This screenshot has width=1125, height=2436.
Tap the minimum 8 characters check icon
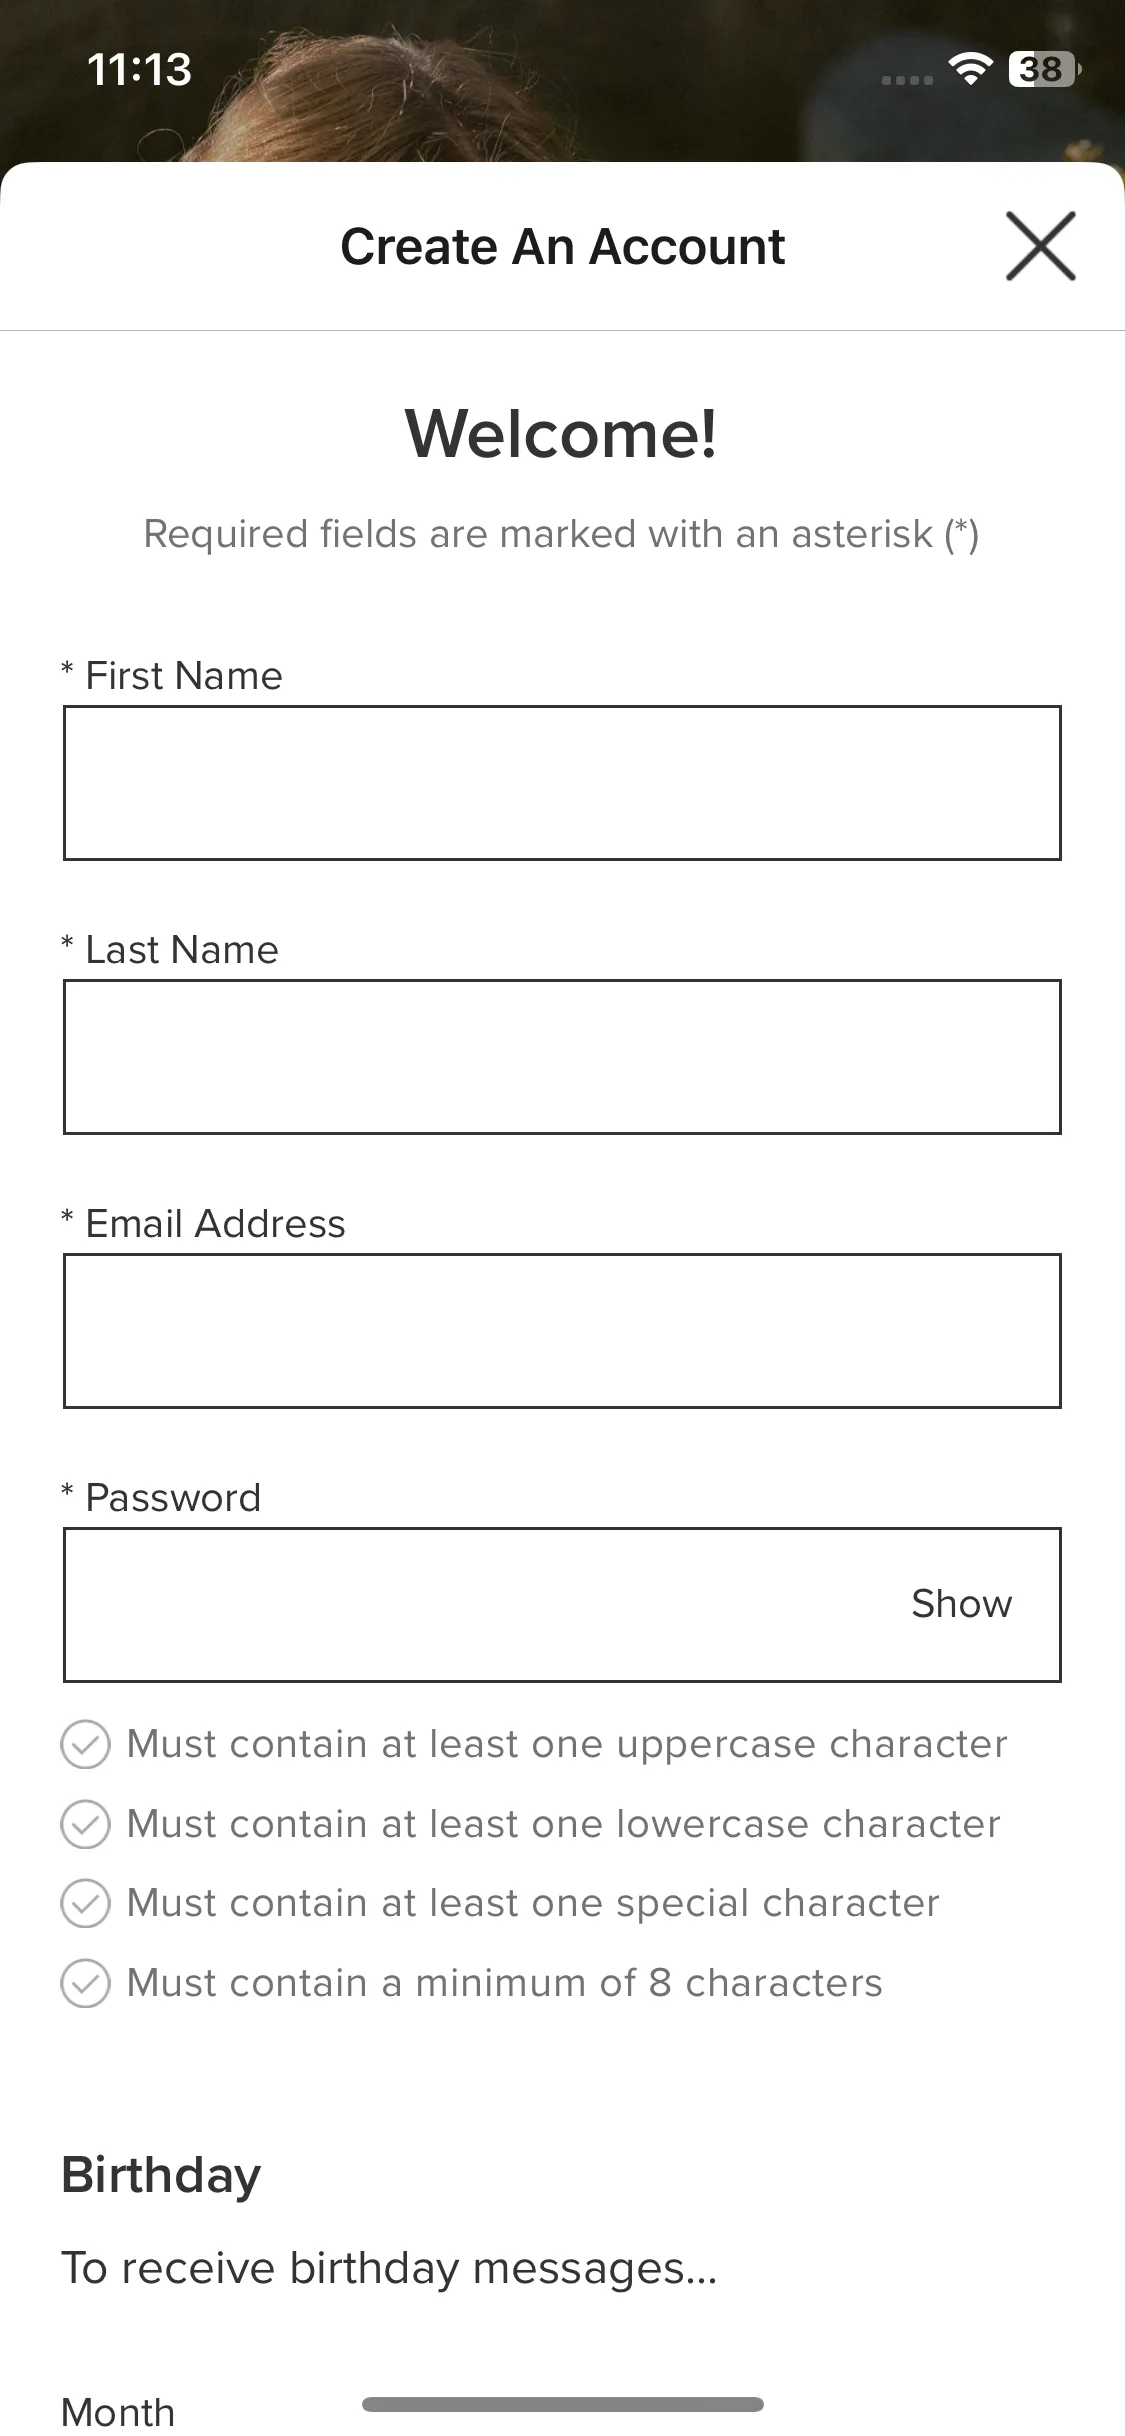85,1983
